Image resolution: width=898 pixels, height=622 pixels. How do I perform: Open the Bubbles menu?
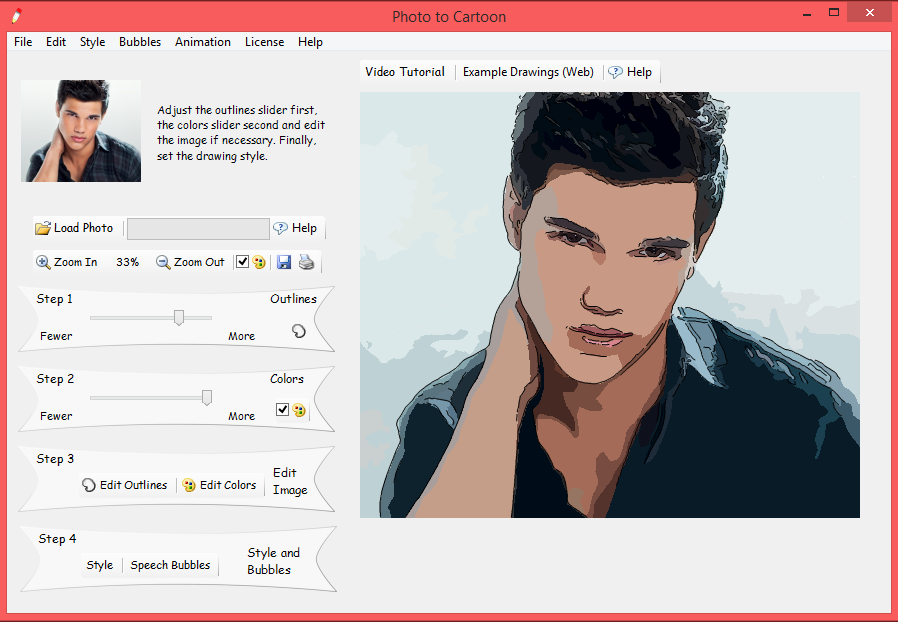click(140, 42)
